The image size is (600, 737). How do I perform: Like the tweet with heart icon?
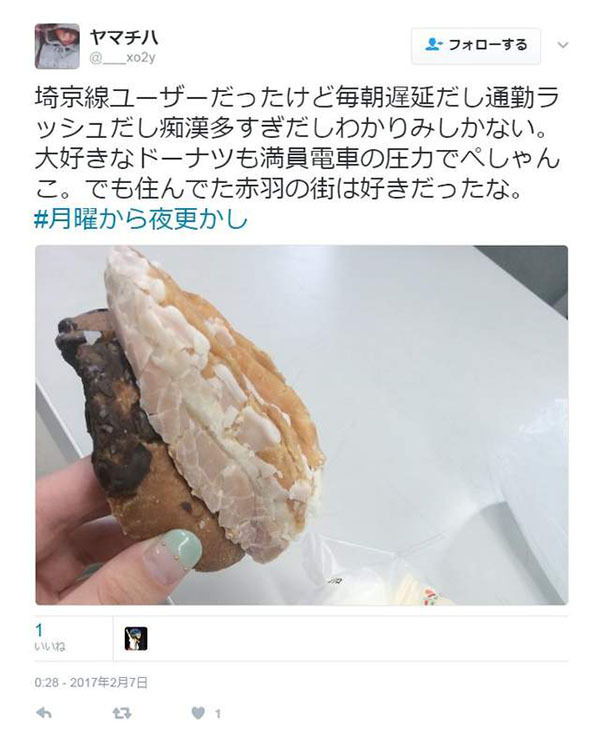198,713
